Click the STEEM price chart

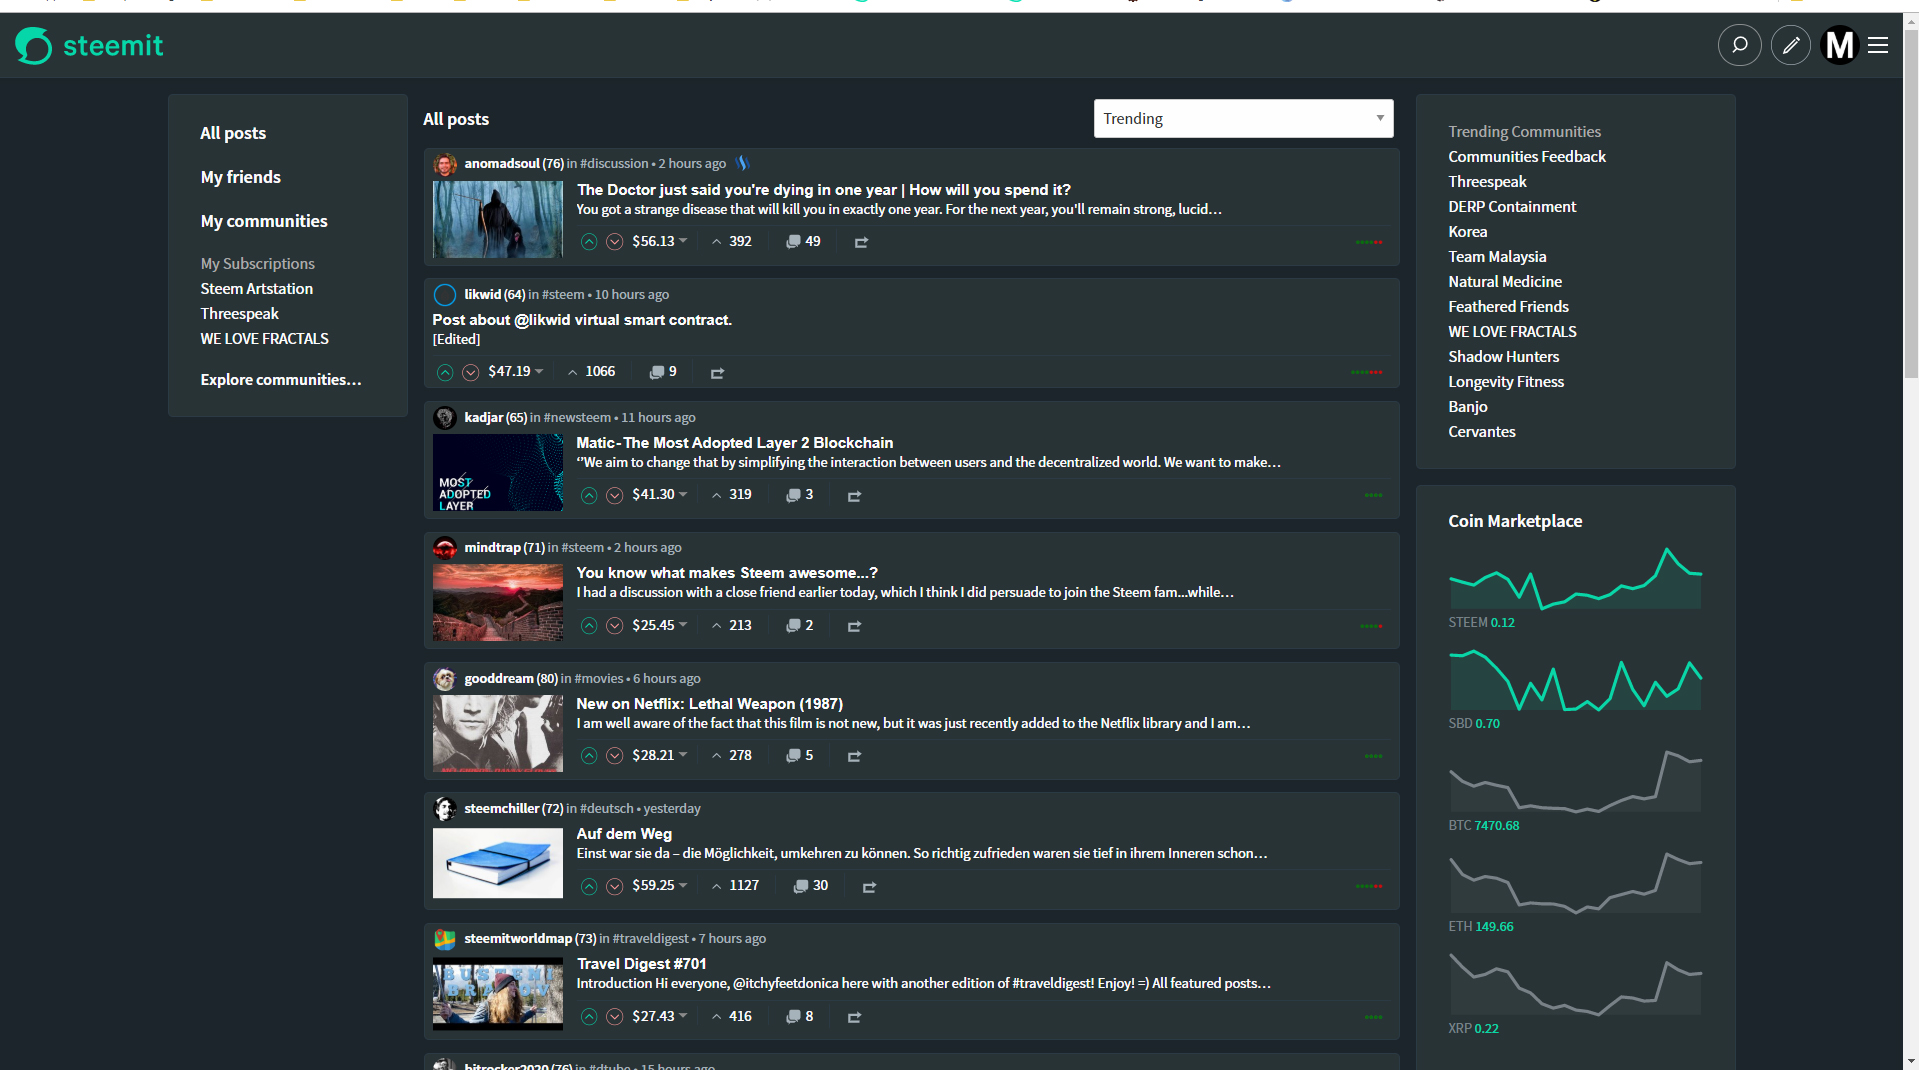tap(1575, 578)
